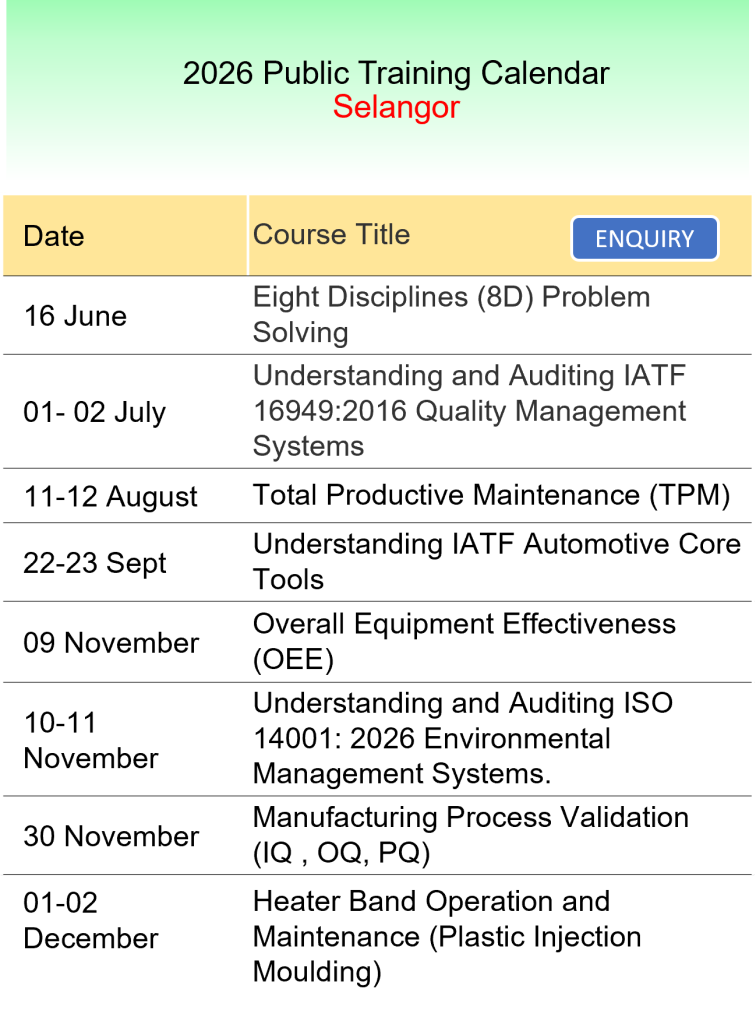
Task: Open the Heater Band Operation and Maintenance course
Action: (447, 937)
